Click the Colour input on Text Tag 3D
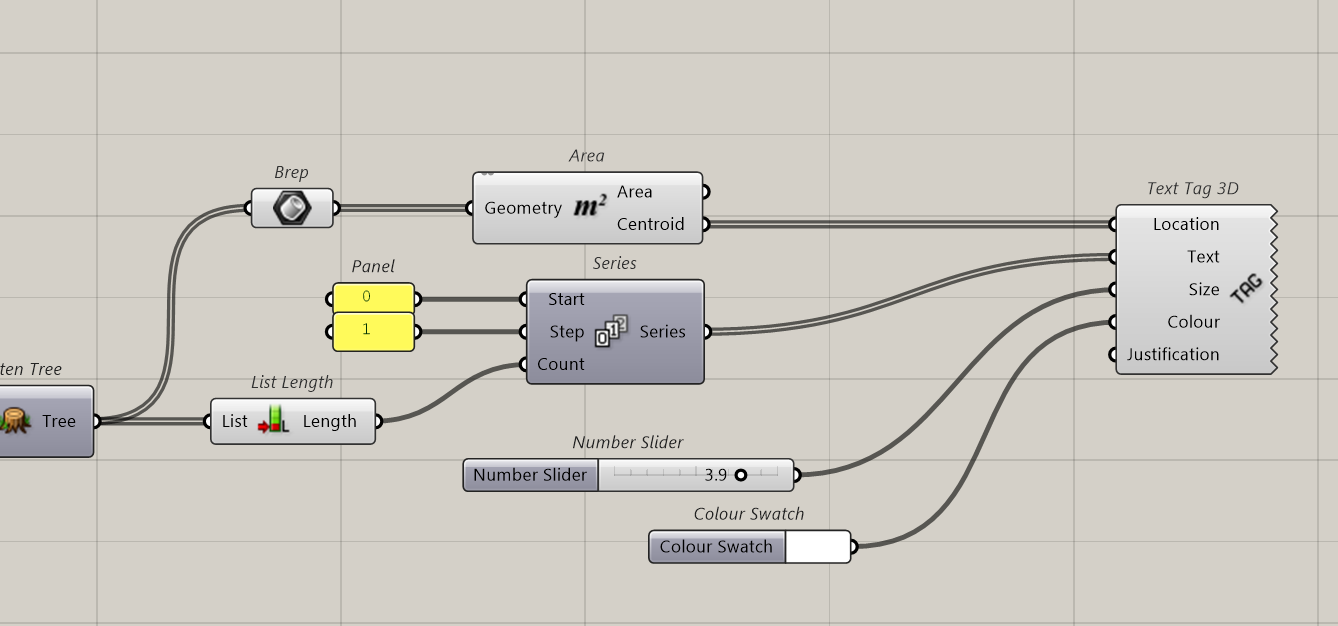1338x626 pixels. [1194, 322]
